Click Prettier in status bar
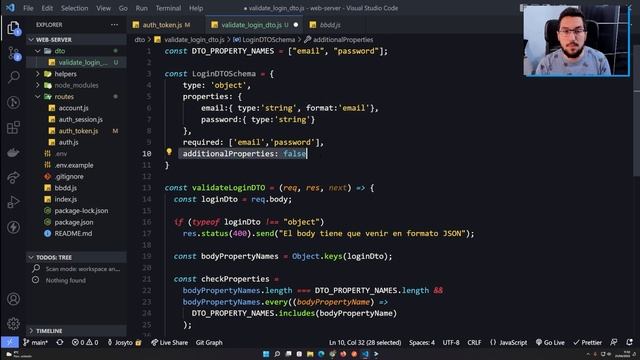 click(x=587, y=342)
